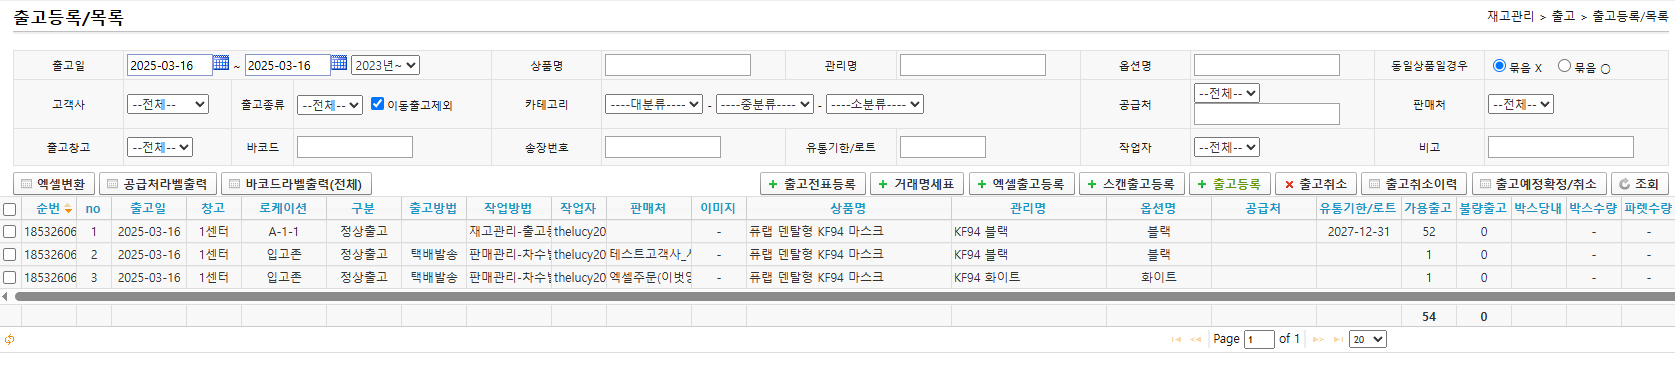Check the checkbox for row no 3

coord(10,277)
